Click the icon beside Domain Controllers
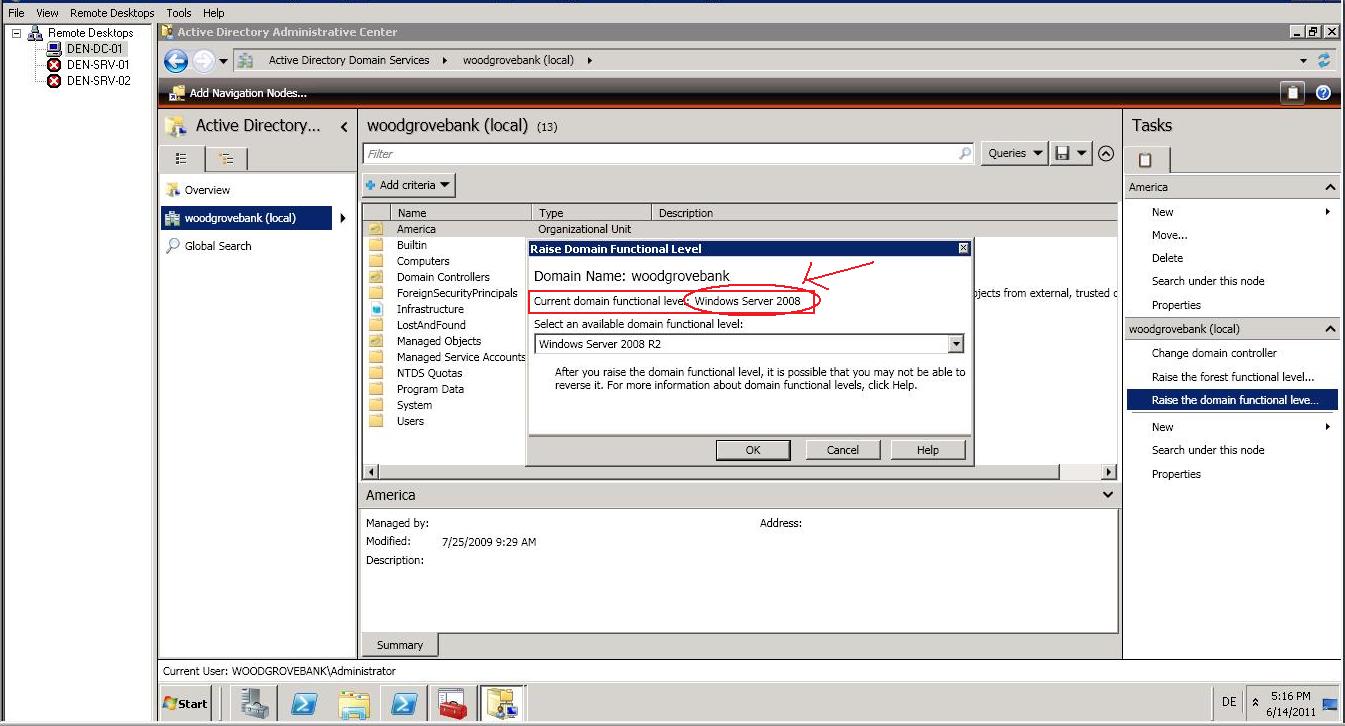The image size is (1345, 726). [x=376, y=277]
